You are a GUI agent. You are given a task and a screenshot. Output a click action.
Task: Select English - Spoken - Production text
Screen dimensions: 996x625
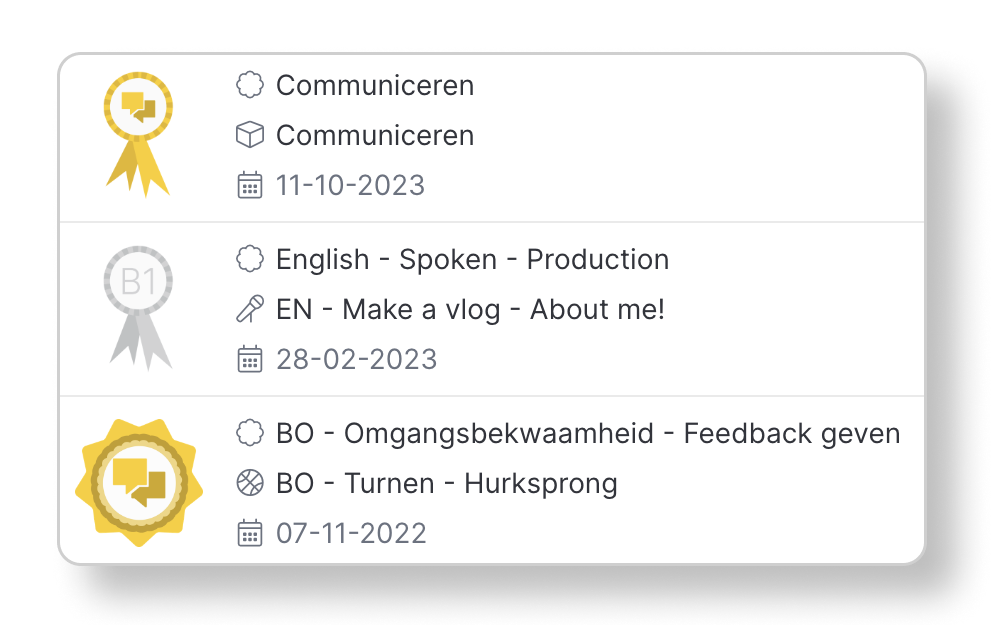pyautogui.click(x=473, y=260)
